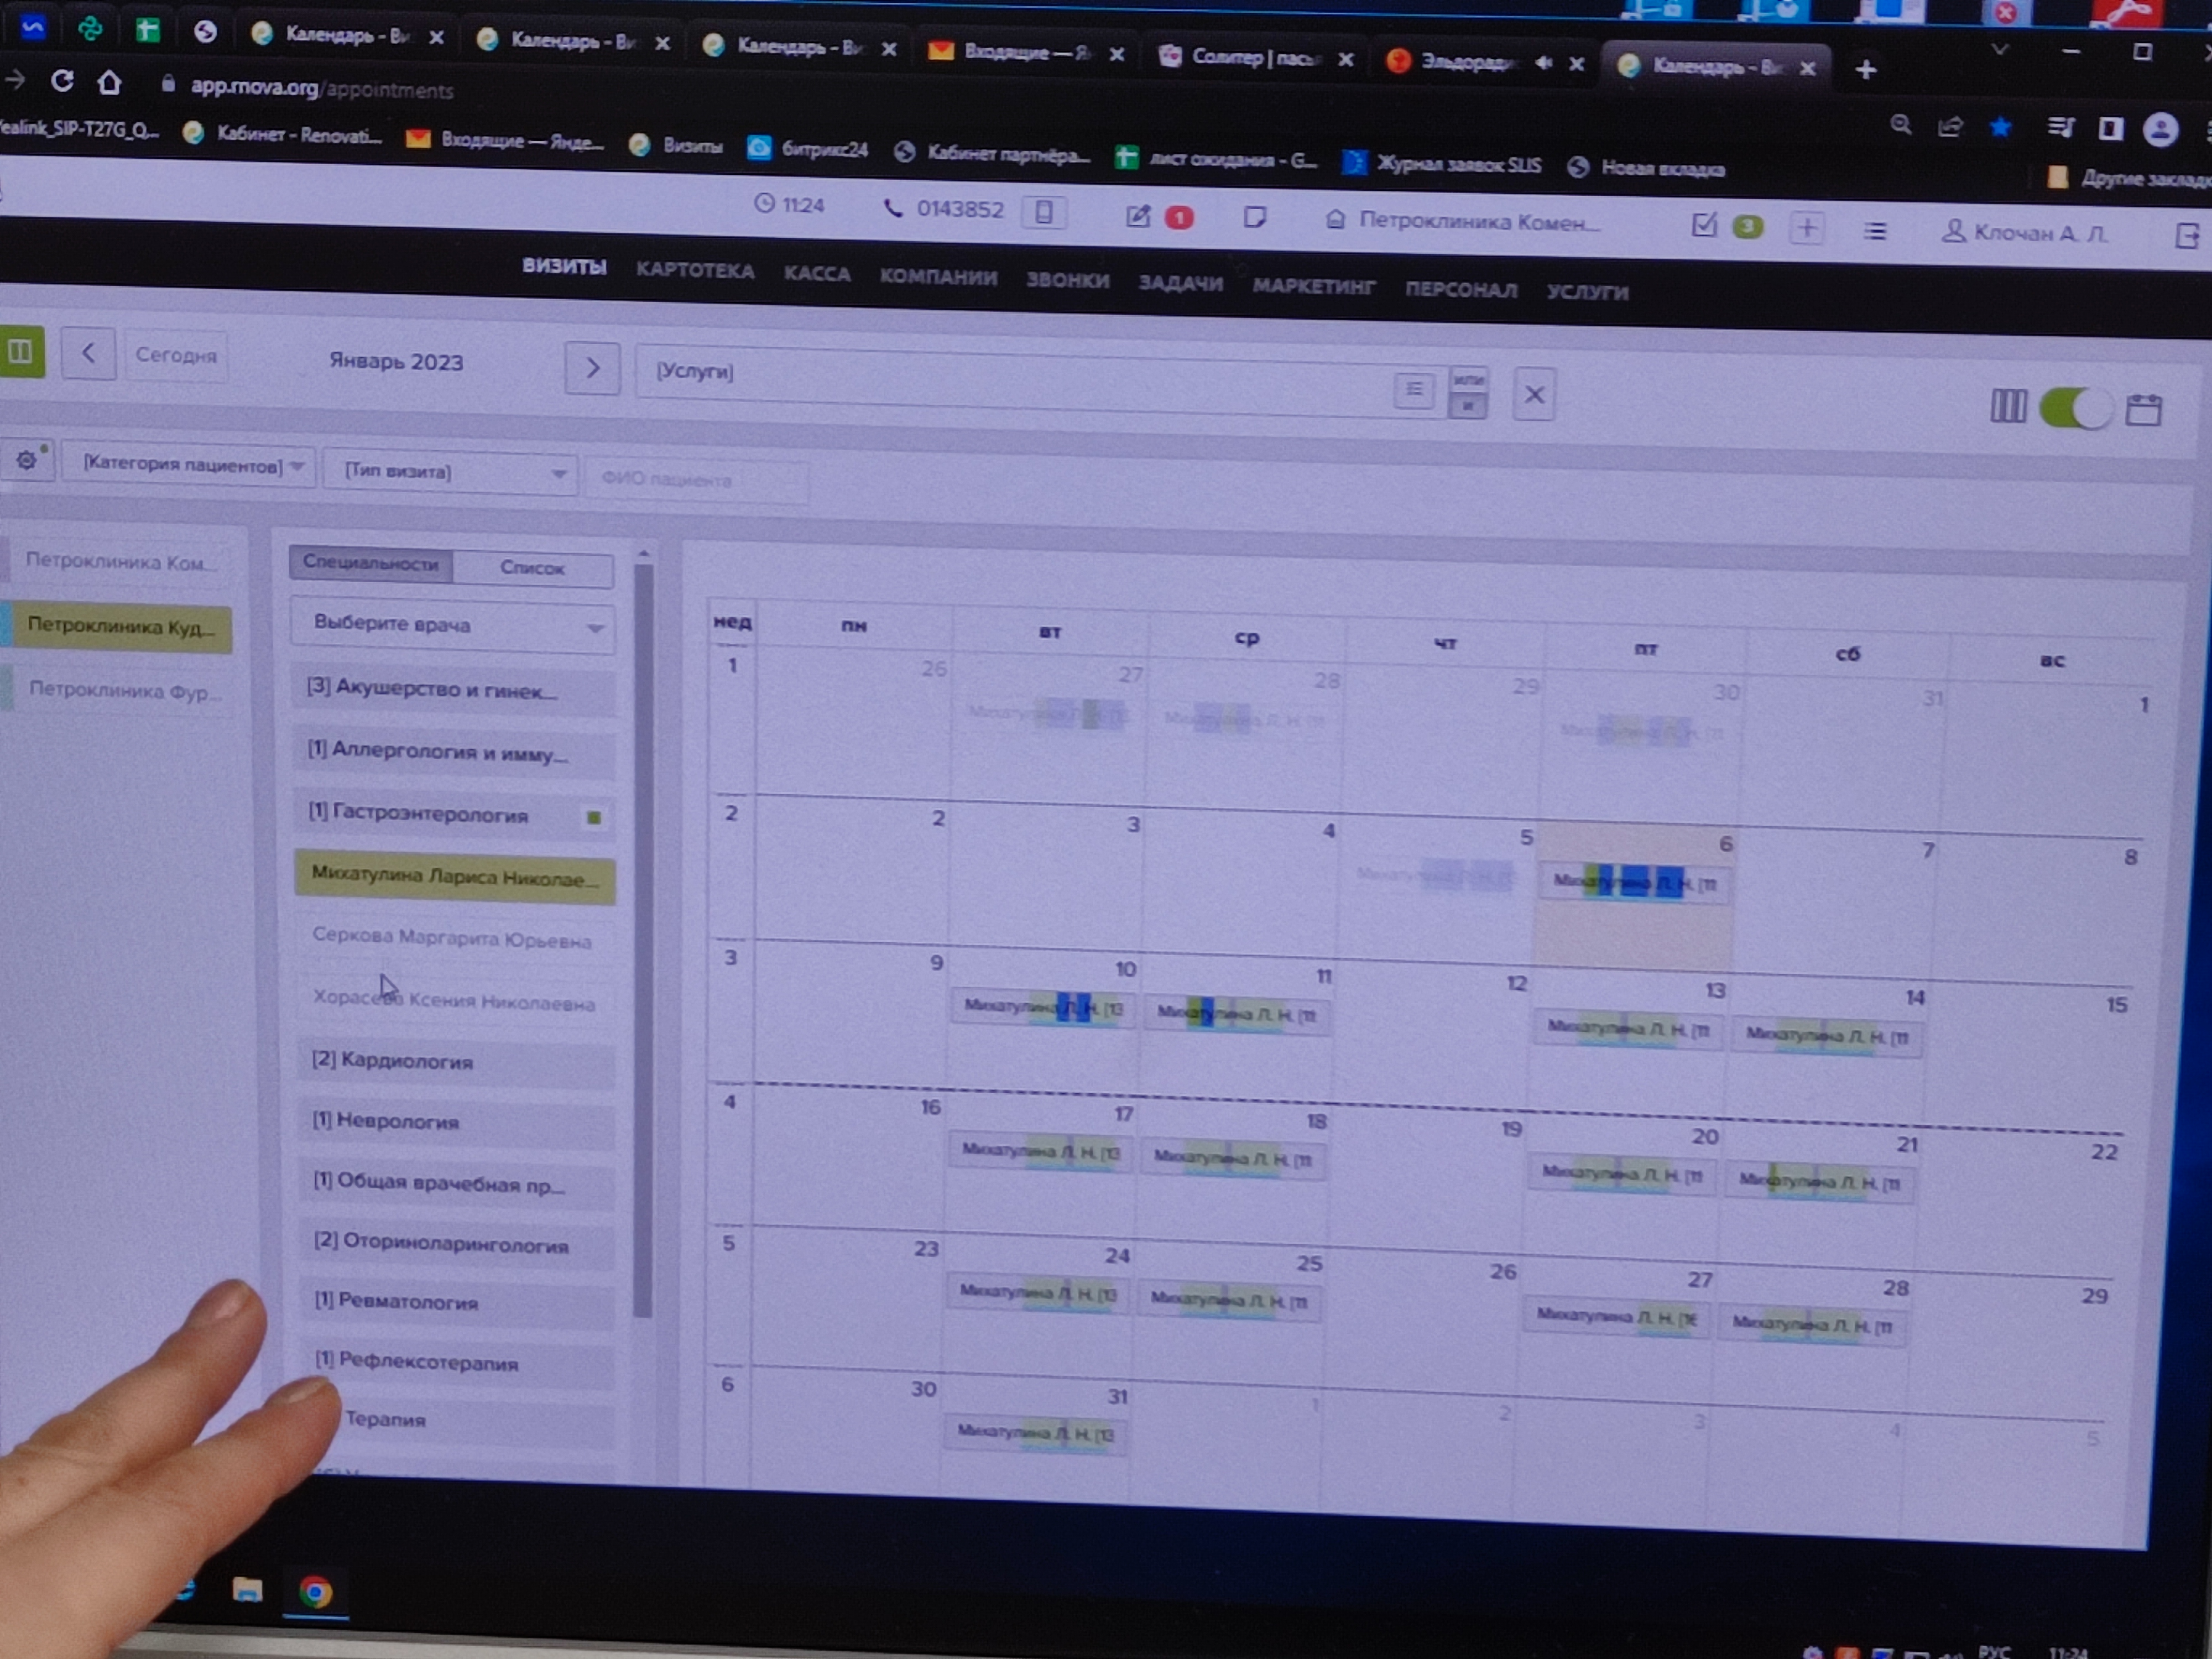Viewport: 2212px width, 1659px height.
Task: Click the filter settings gear icon
Action: (27, 460)
